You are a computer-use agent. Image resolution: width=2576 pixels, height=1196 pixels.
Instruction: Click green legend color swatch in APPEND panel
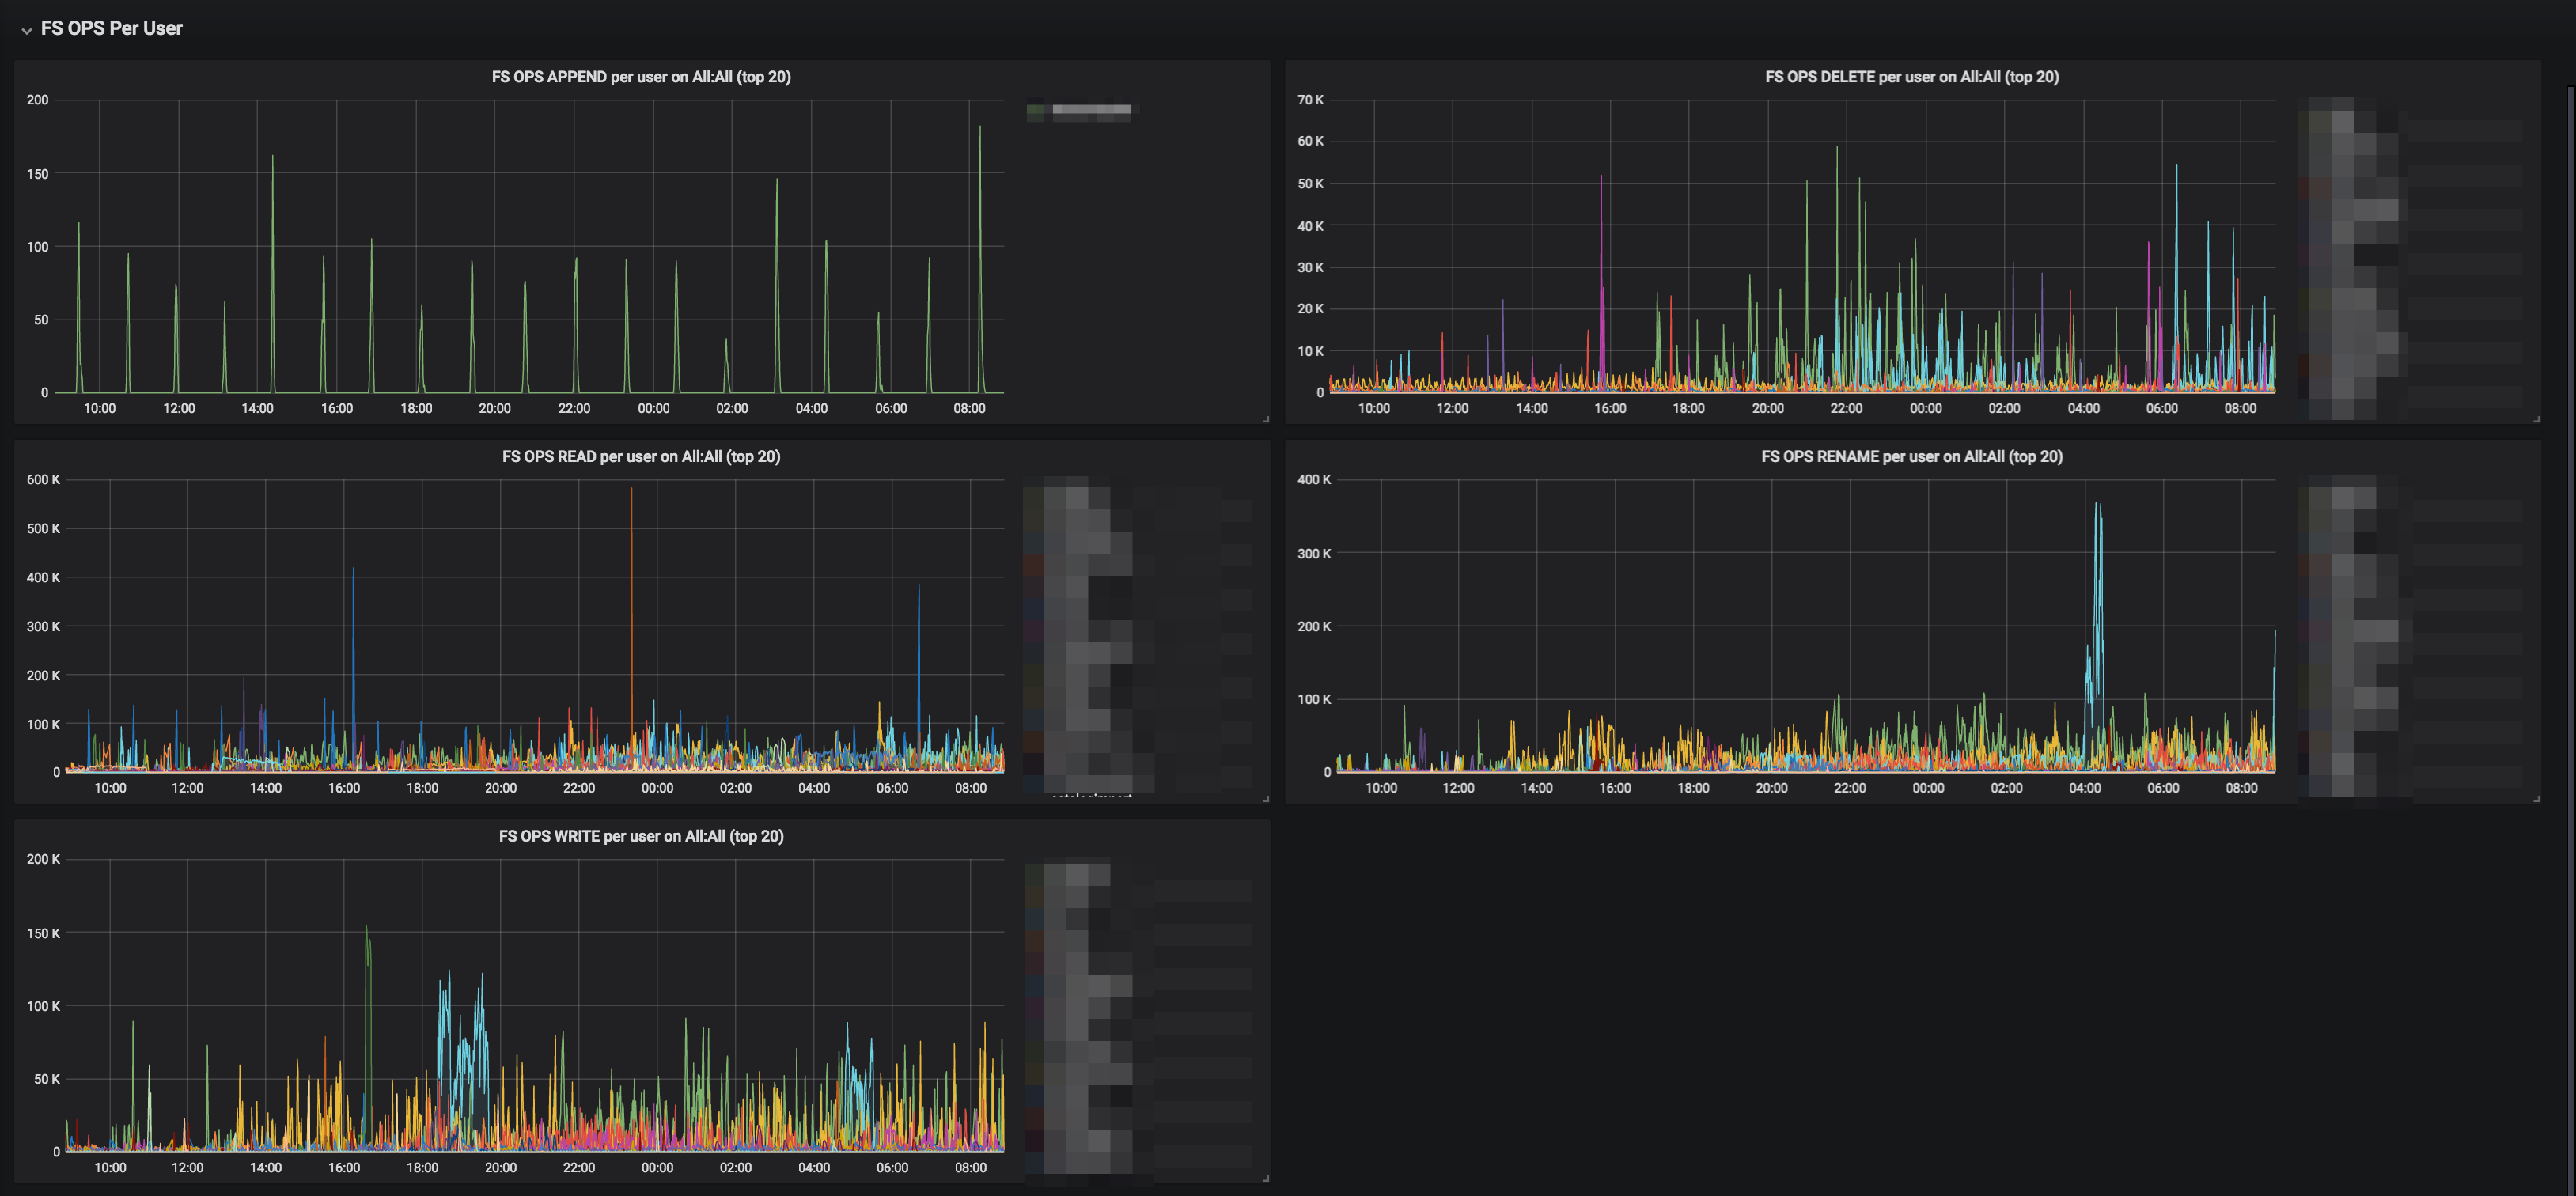[1036, 110]
